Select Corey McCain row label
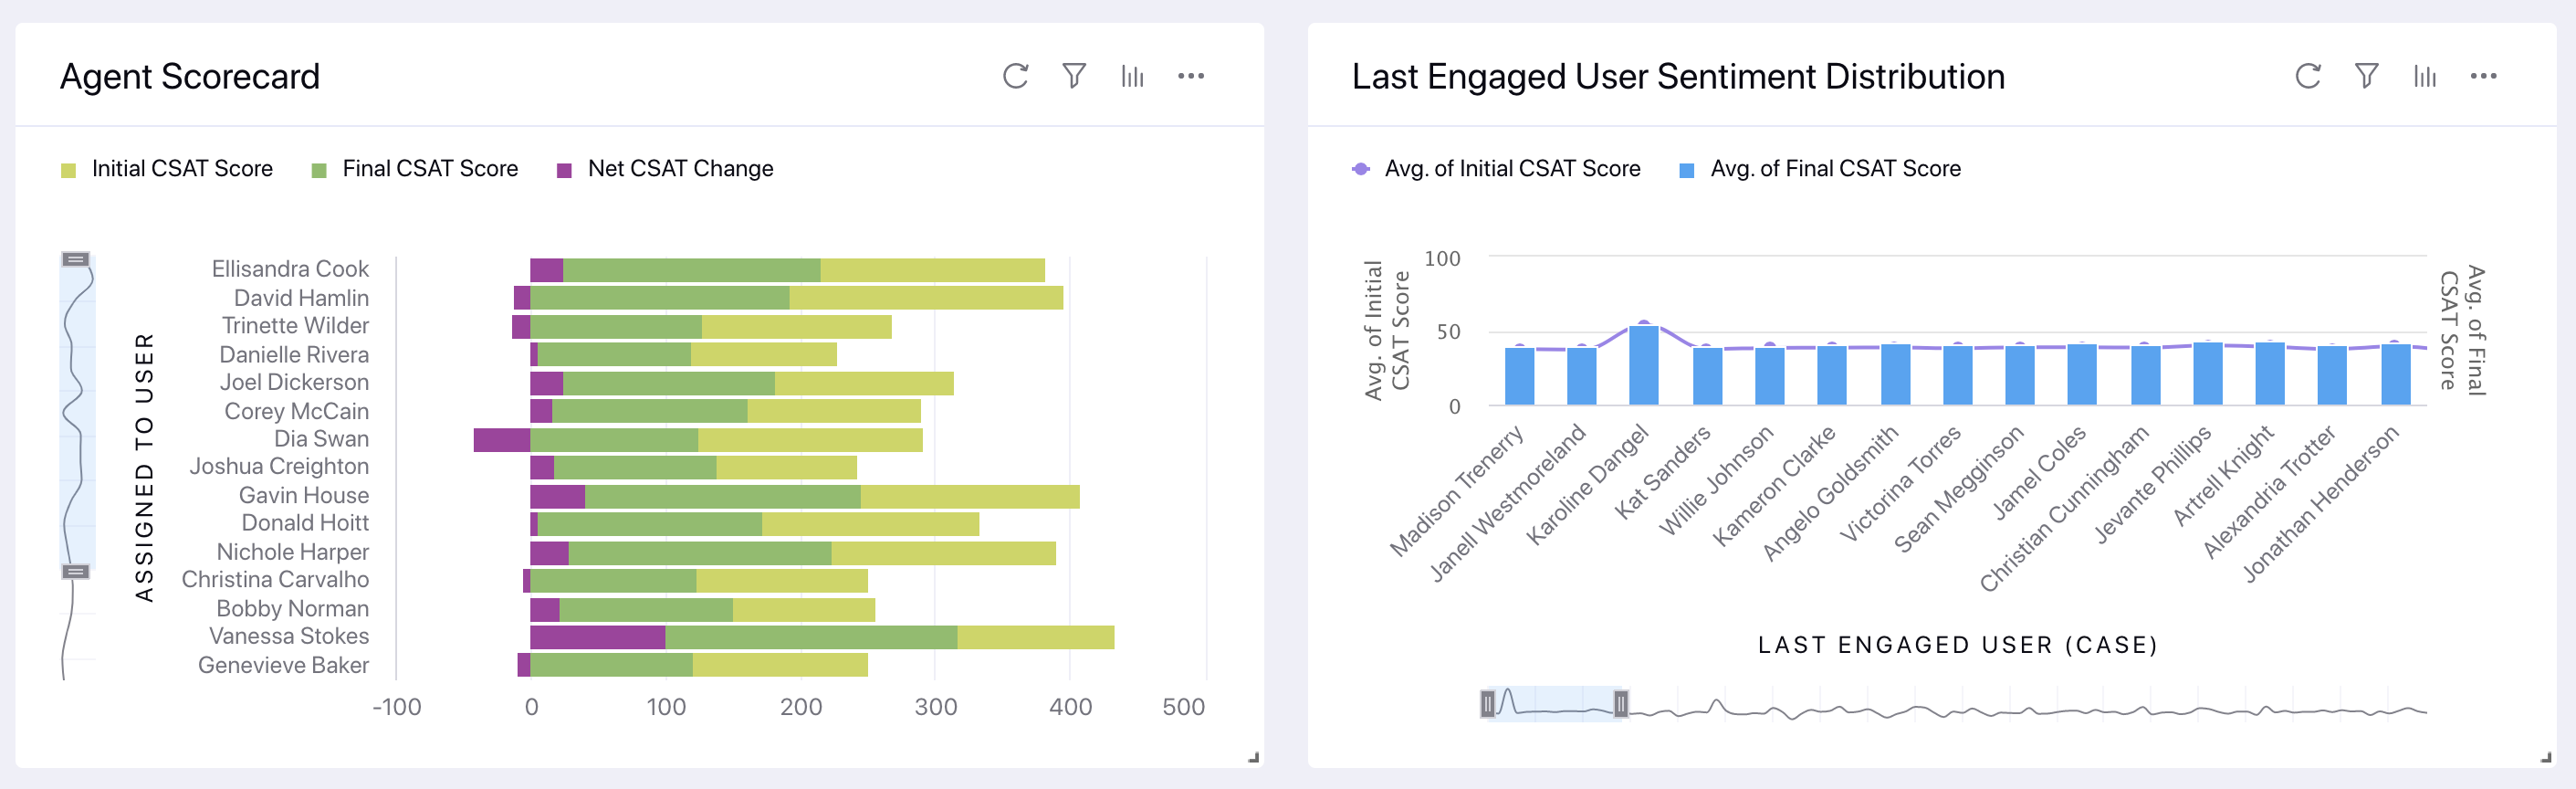Screen dimensions: 2576x789 296,411
